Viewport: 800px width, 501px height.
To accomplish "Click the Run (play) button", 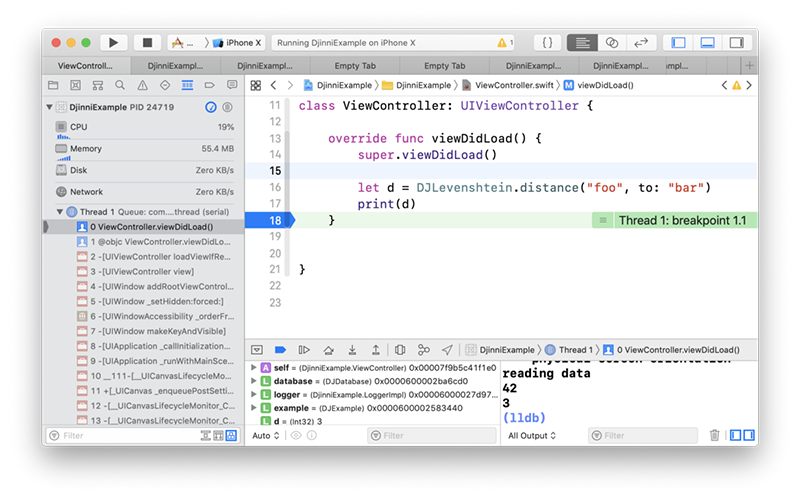I will coord(113,43).
